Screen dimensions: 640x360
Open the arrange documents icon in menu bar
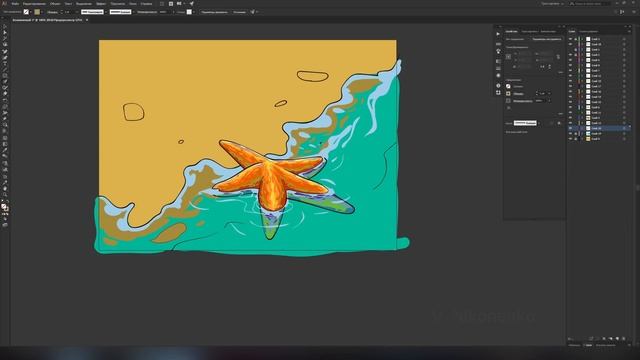coord(179,3)
